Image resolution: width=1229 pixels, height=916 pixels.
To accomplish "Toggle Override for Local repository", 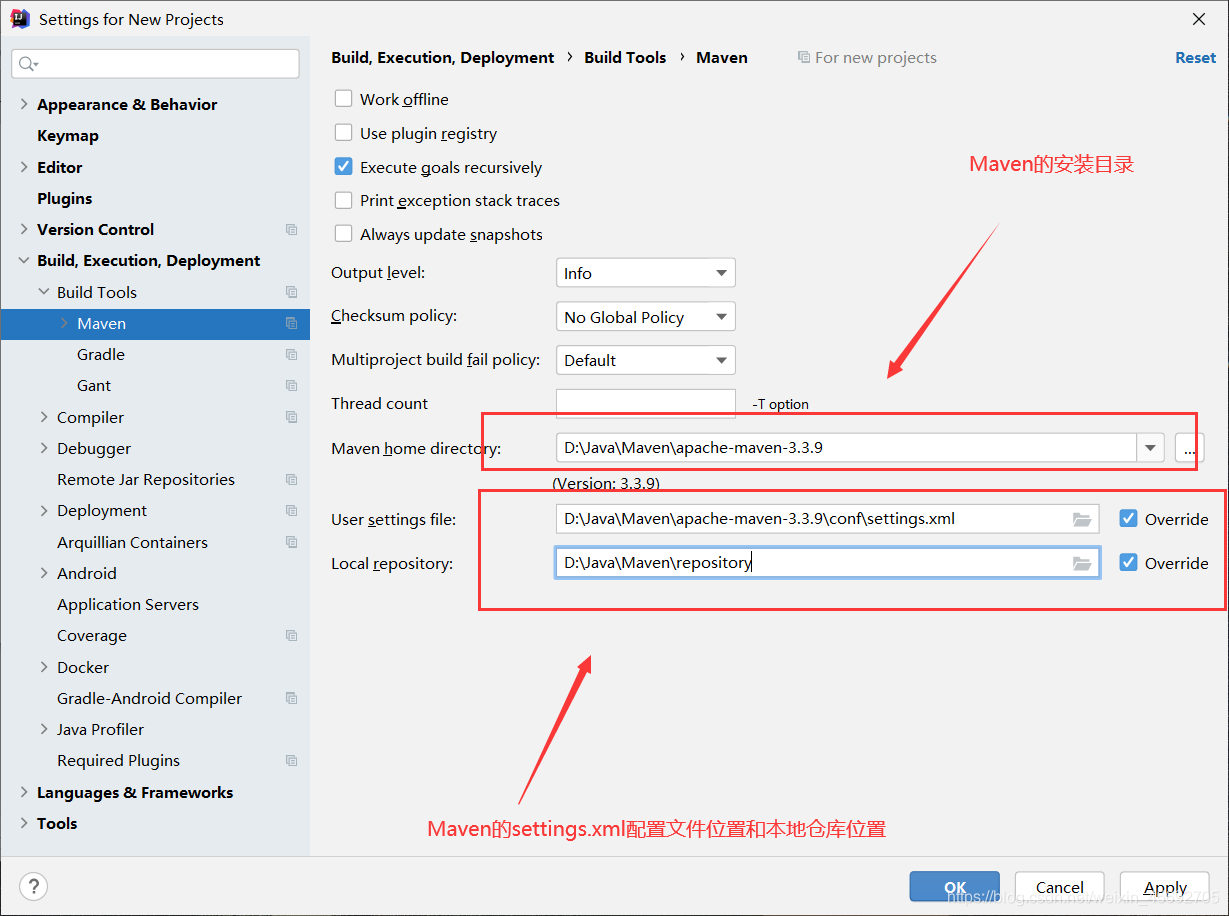I will point(1128,563).
